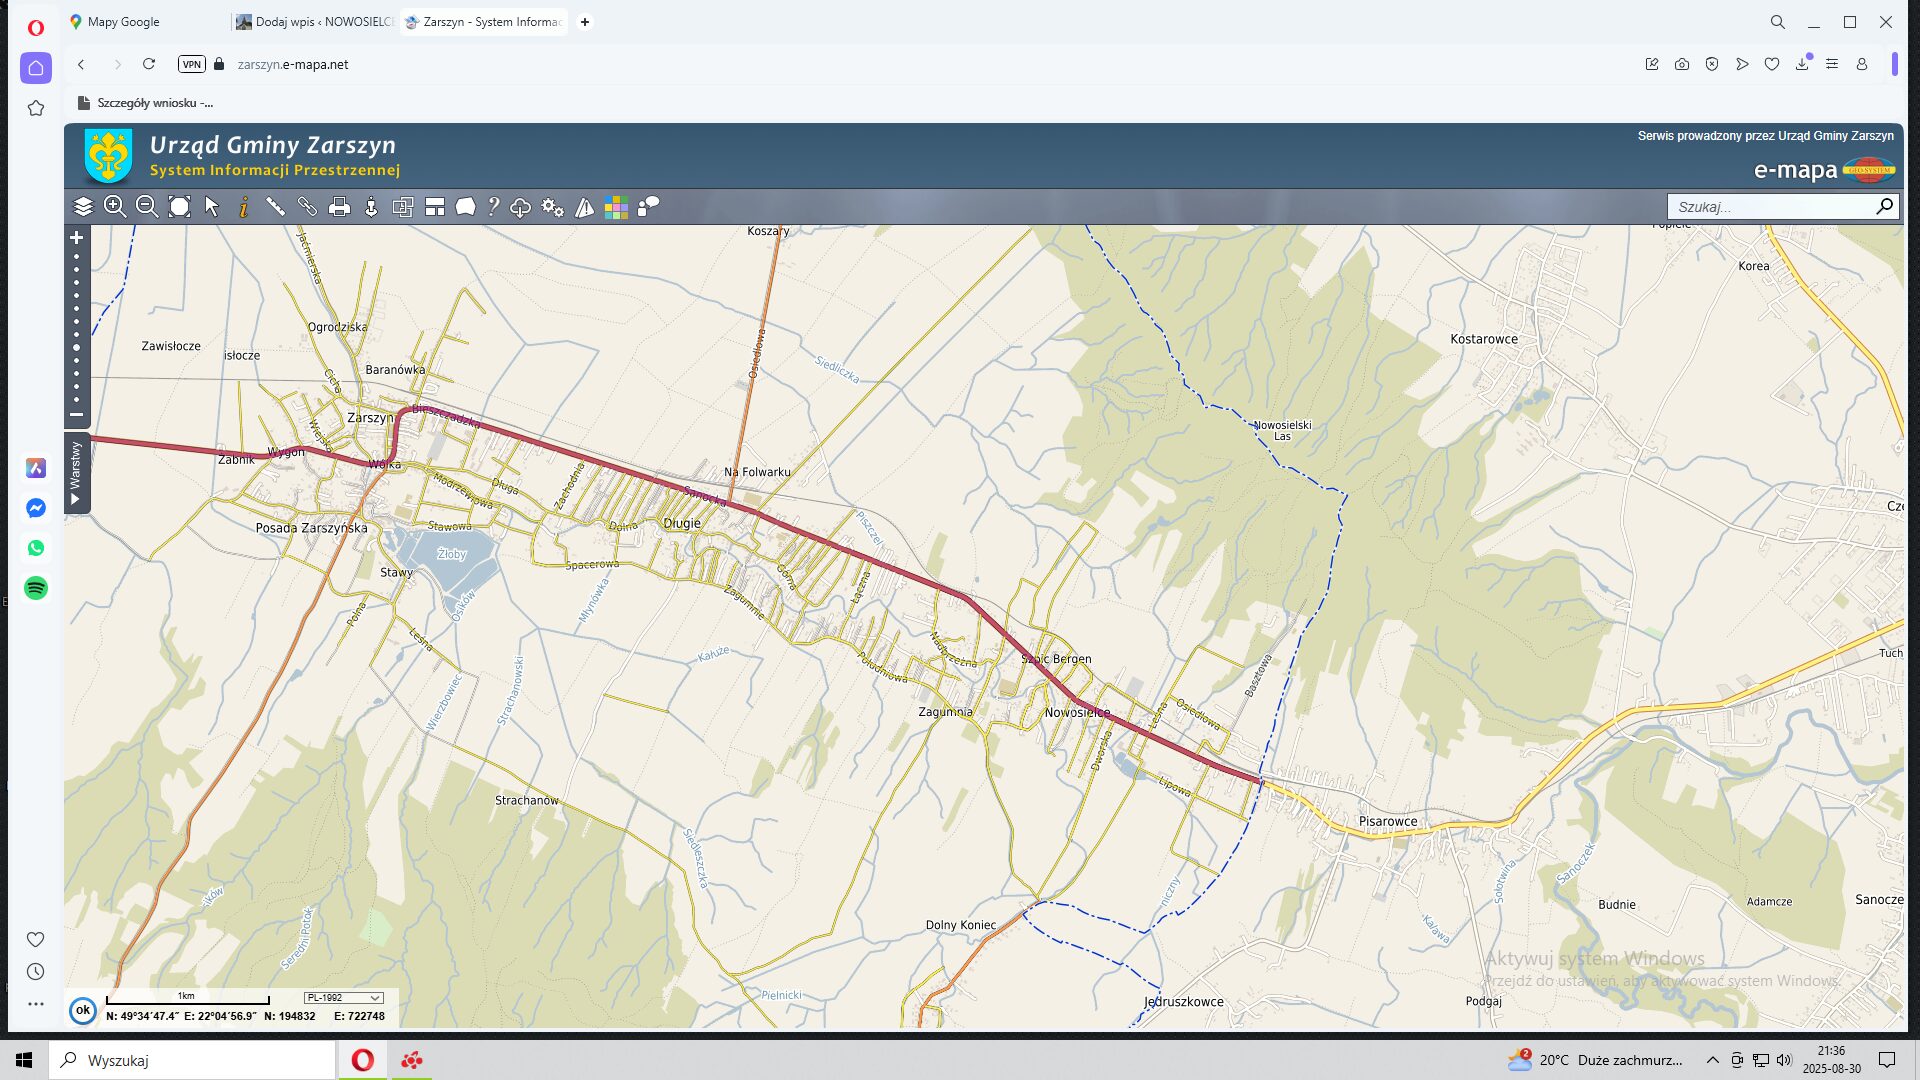Expand the Warstwy side panel

pyautogui.click(x=76, y=473)
